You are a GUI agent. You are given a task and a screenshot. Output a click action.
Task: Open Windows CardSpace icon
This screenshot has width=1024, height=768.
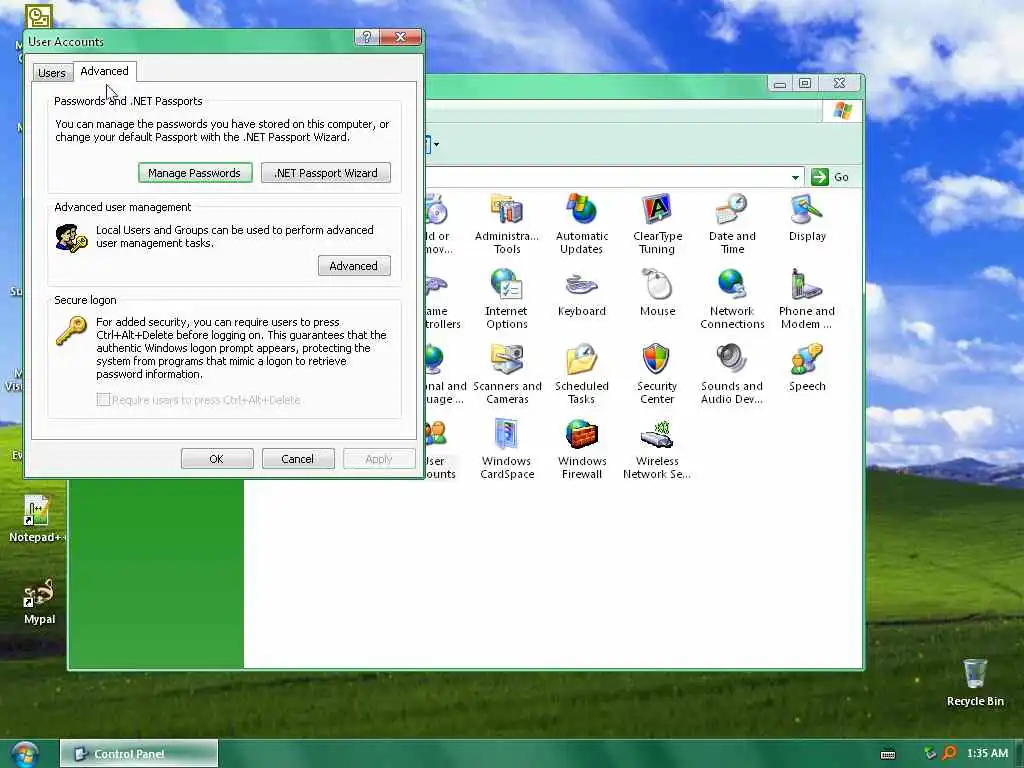(x=507, y=449)
